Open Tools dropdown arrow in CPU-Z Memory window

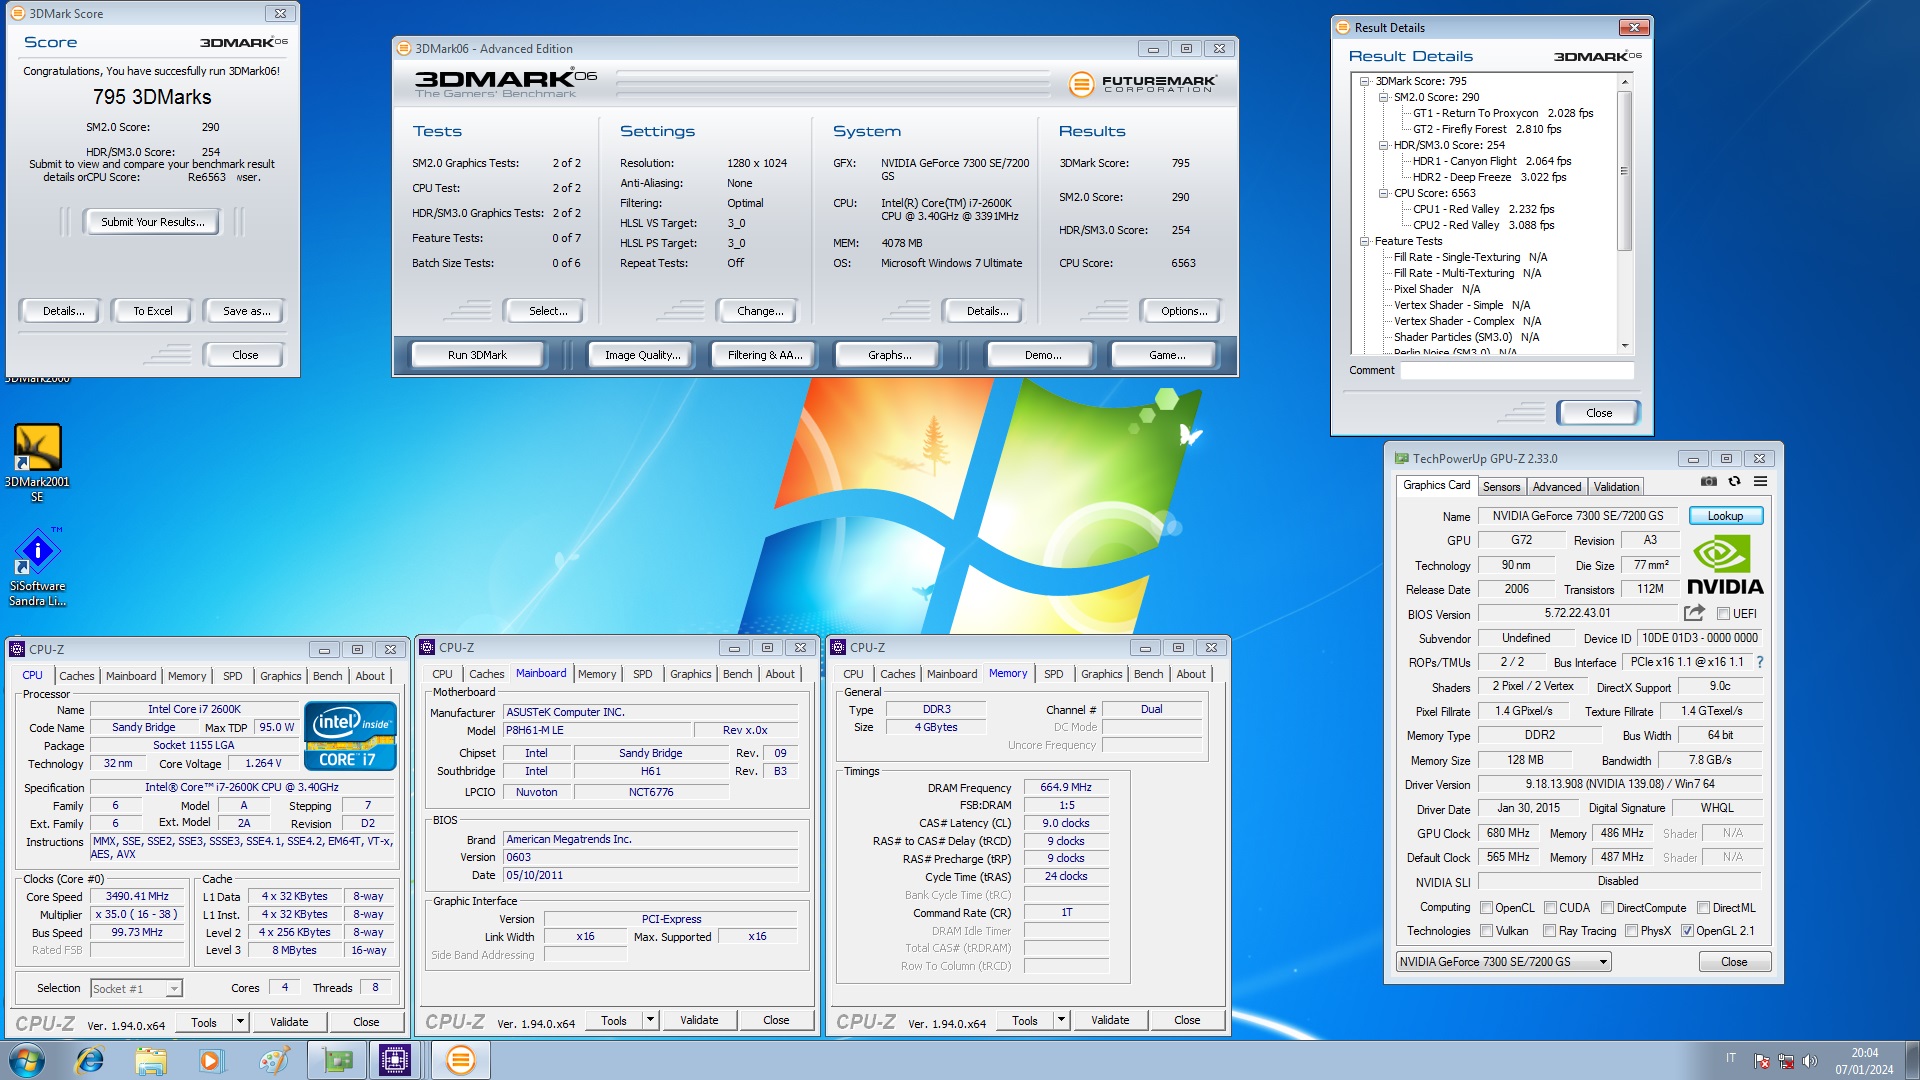coord(1061,1020)
